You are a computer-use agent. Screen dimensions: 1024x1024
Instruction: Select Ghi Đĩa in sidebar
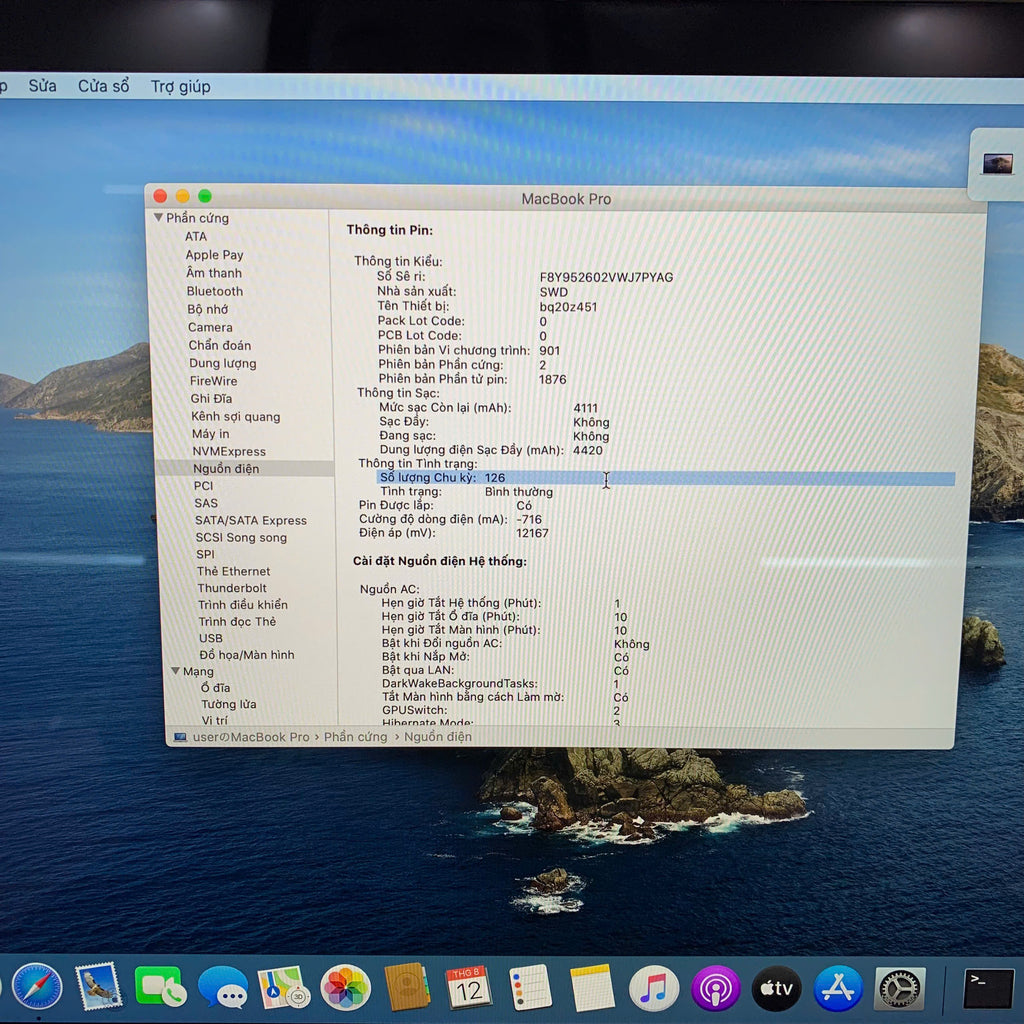pos(211,398)
